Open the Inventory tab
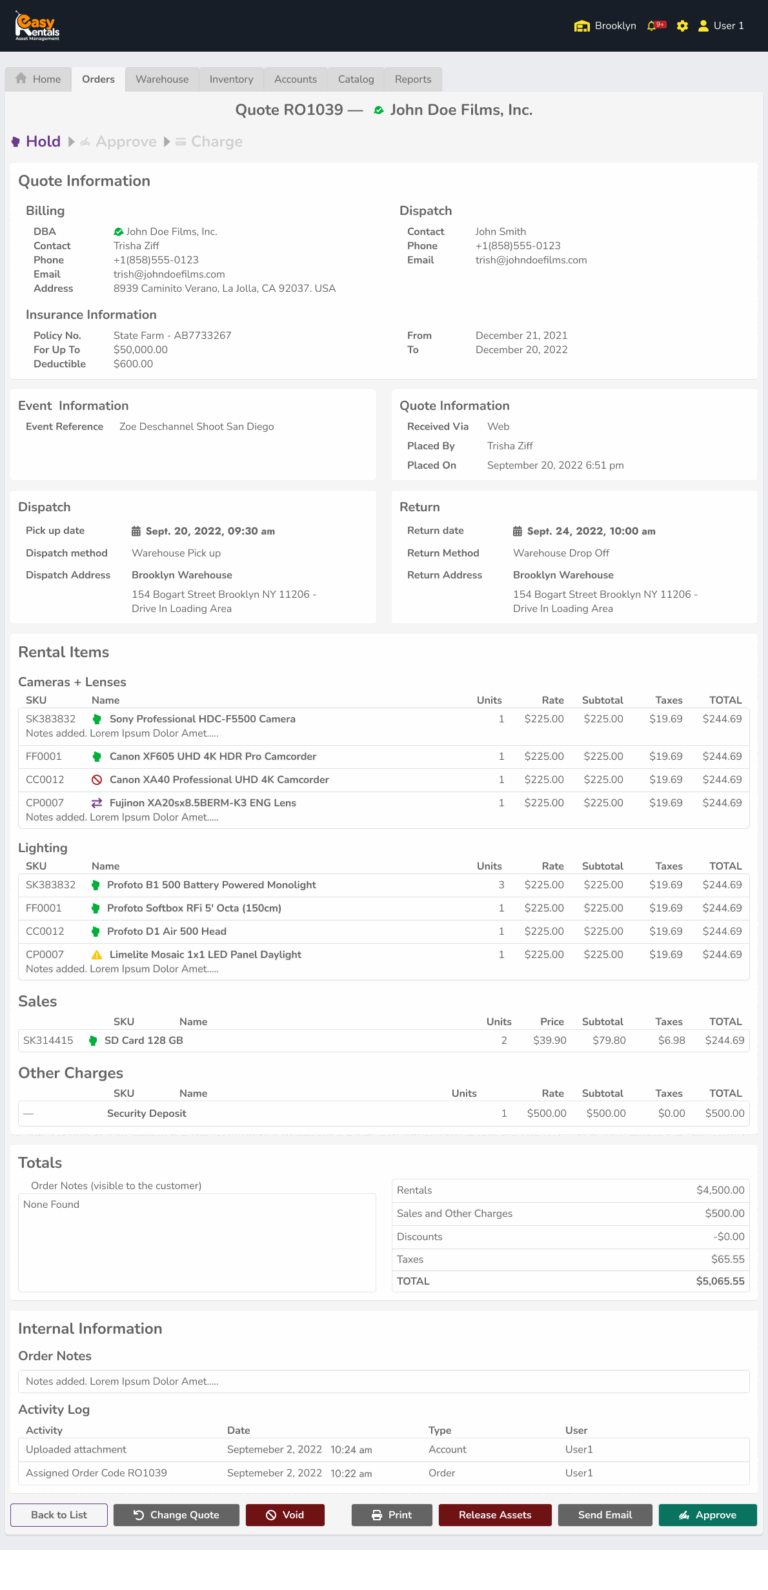Screen dimensions: 768x1590 [231, 79]
